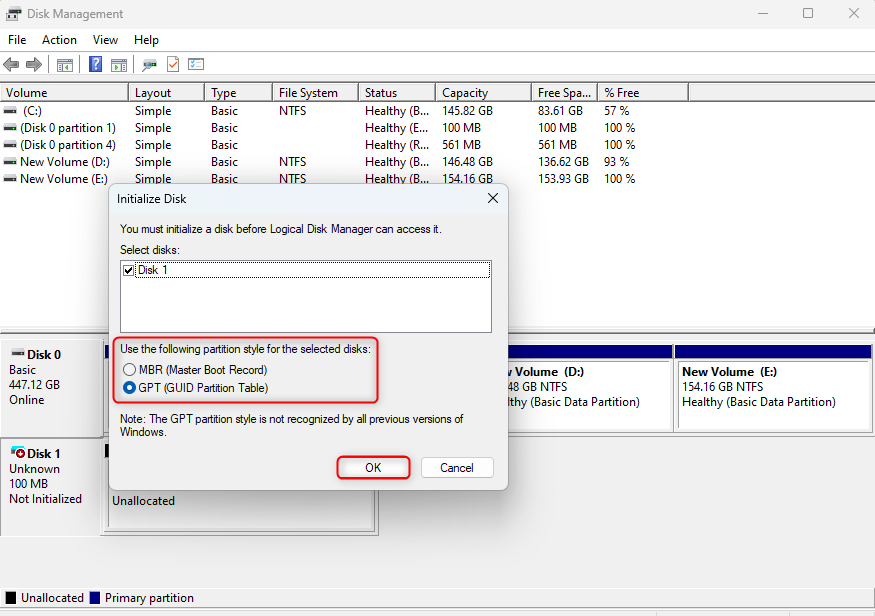Uncheck the Disk 1 checkbox
This screenshot has height=616, width=875.
click(x=128, y=270)
